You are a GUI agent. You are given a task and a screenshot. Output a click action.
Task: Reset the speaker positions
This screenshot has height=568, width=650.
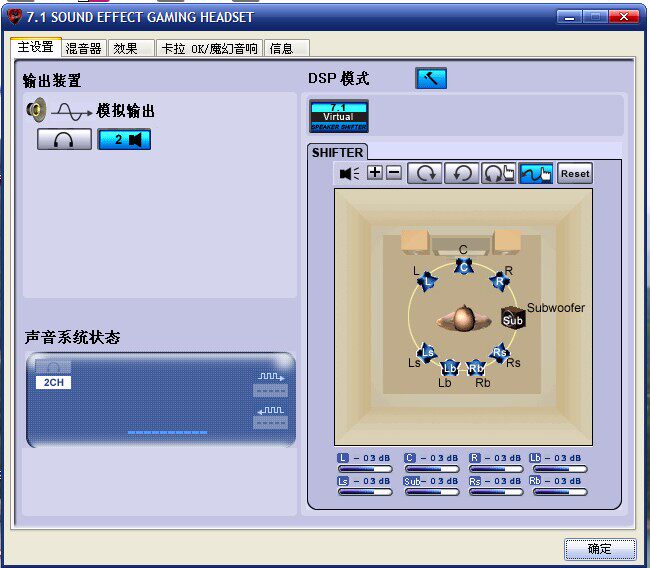[575, 173]
